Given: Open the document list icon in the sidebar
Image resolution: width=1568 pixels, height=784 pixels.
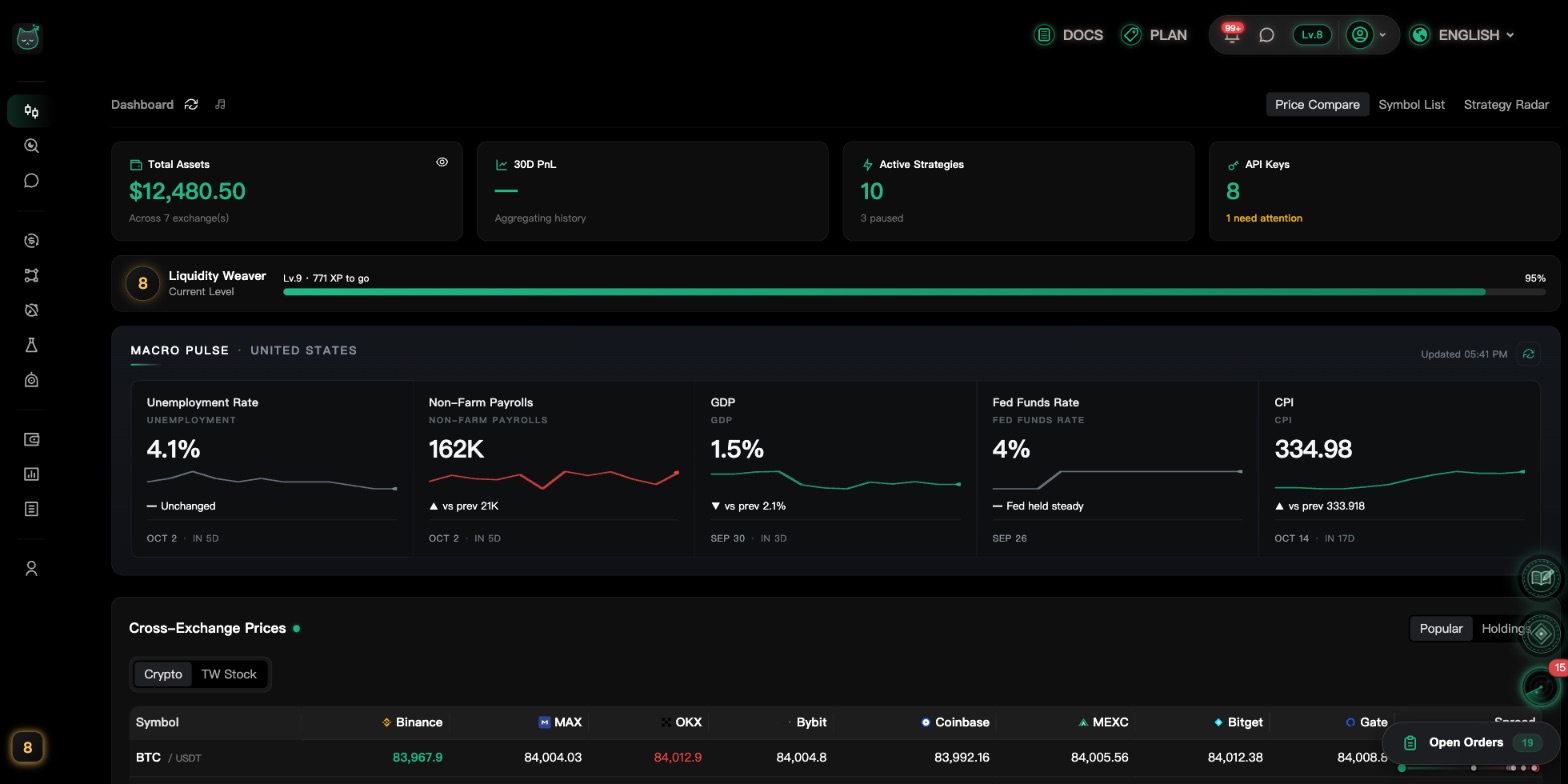Looking at the screenshot, I should [31, 509].
